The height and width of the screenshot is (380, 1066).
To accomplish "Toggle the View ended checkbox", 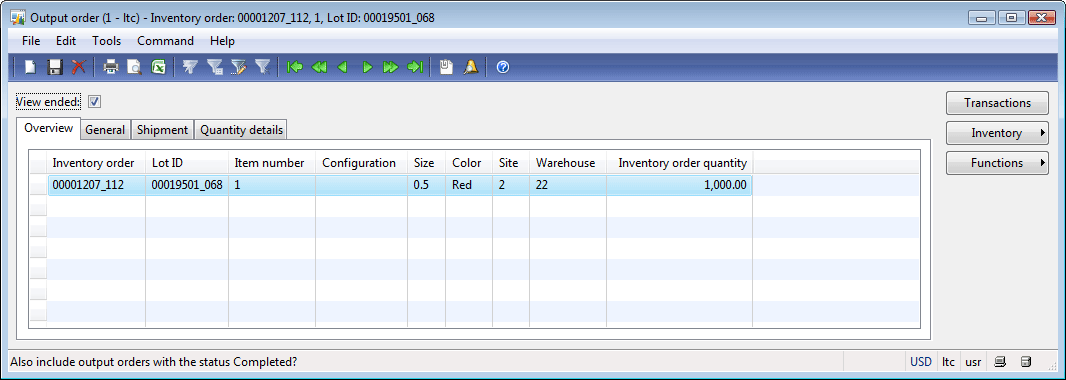I will click(x=94, y=102).
